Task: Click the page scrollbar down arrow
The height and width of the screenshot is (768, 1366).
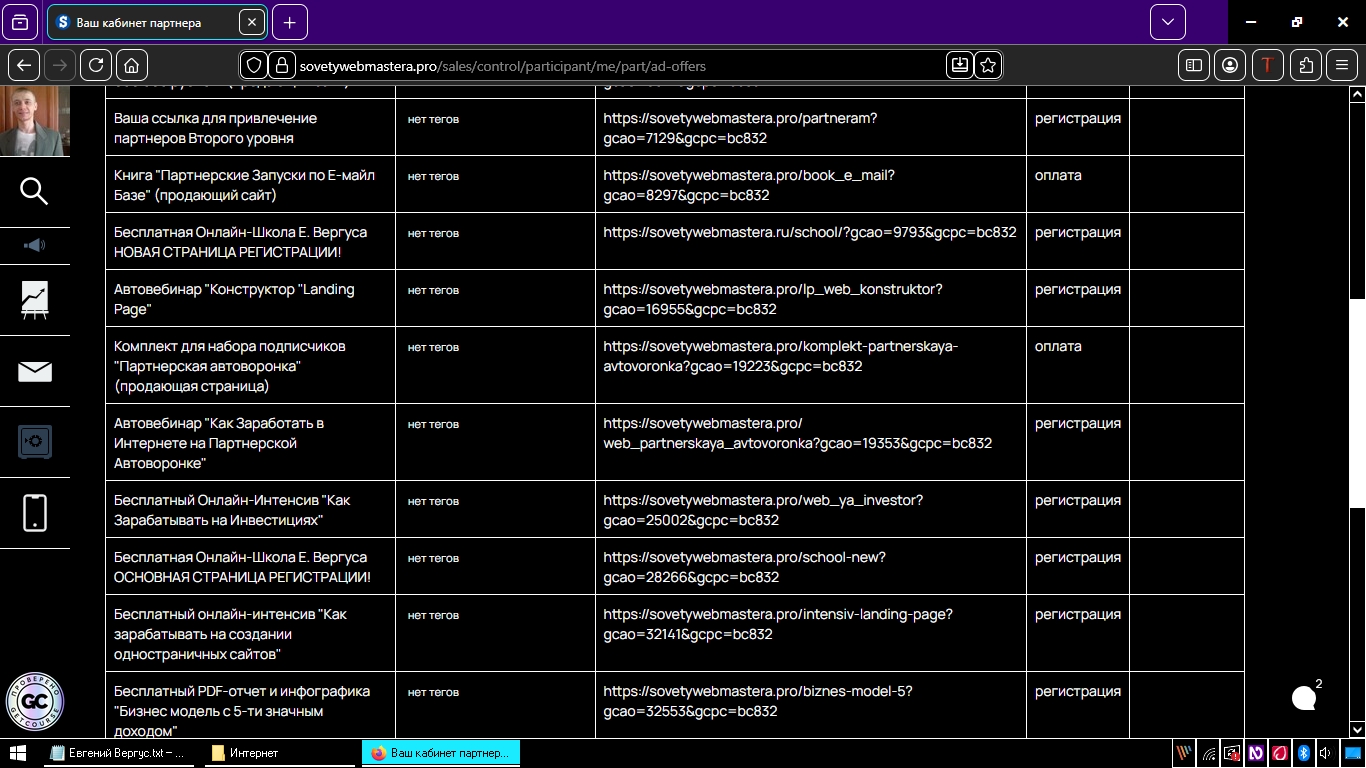Action: point(1357,729)
